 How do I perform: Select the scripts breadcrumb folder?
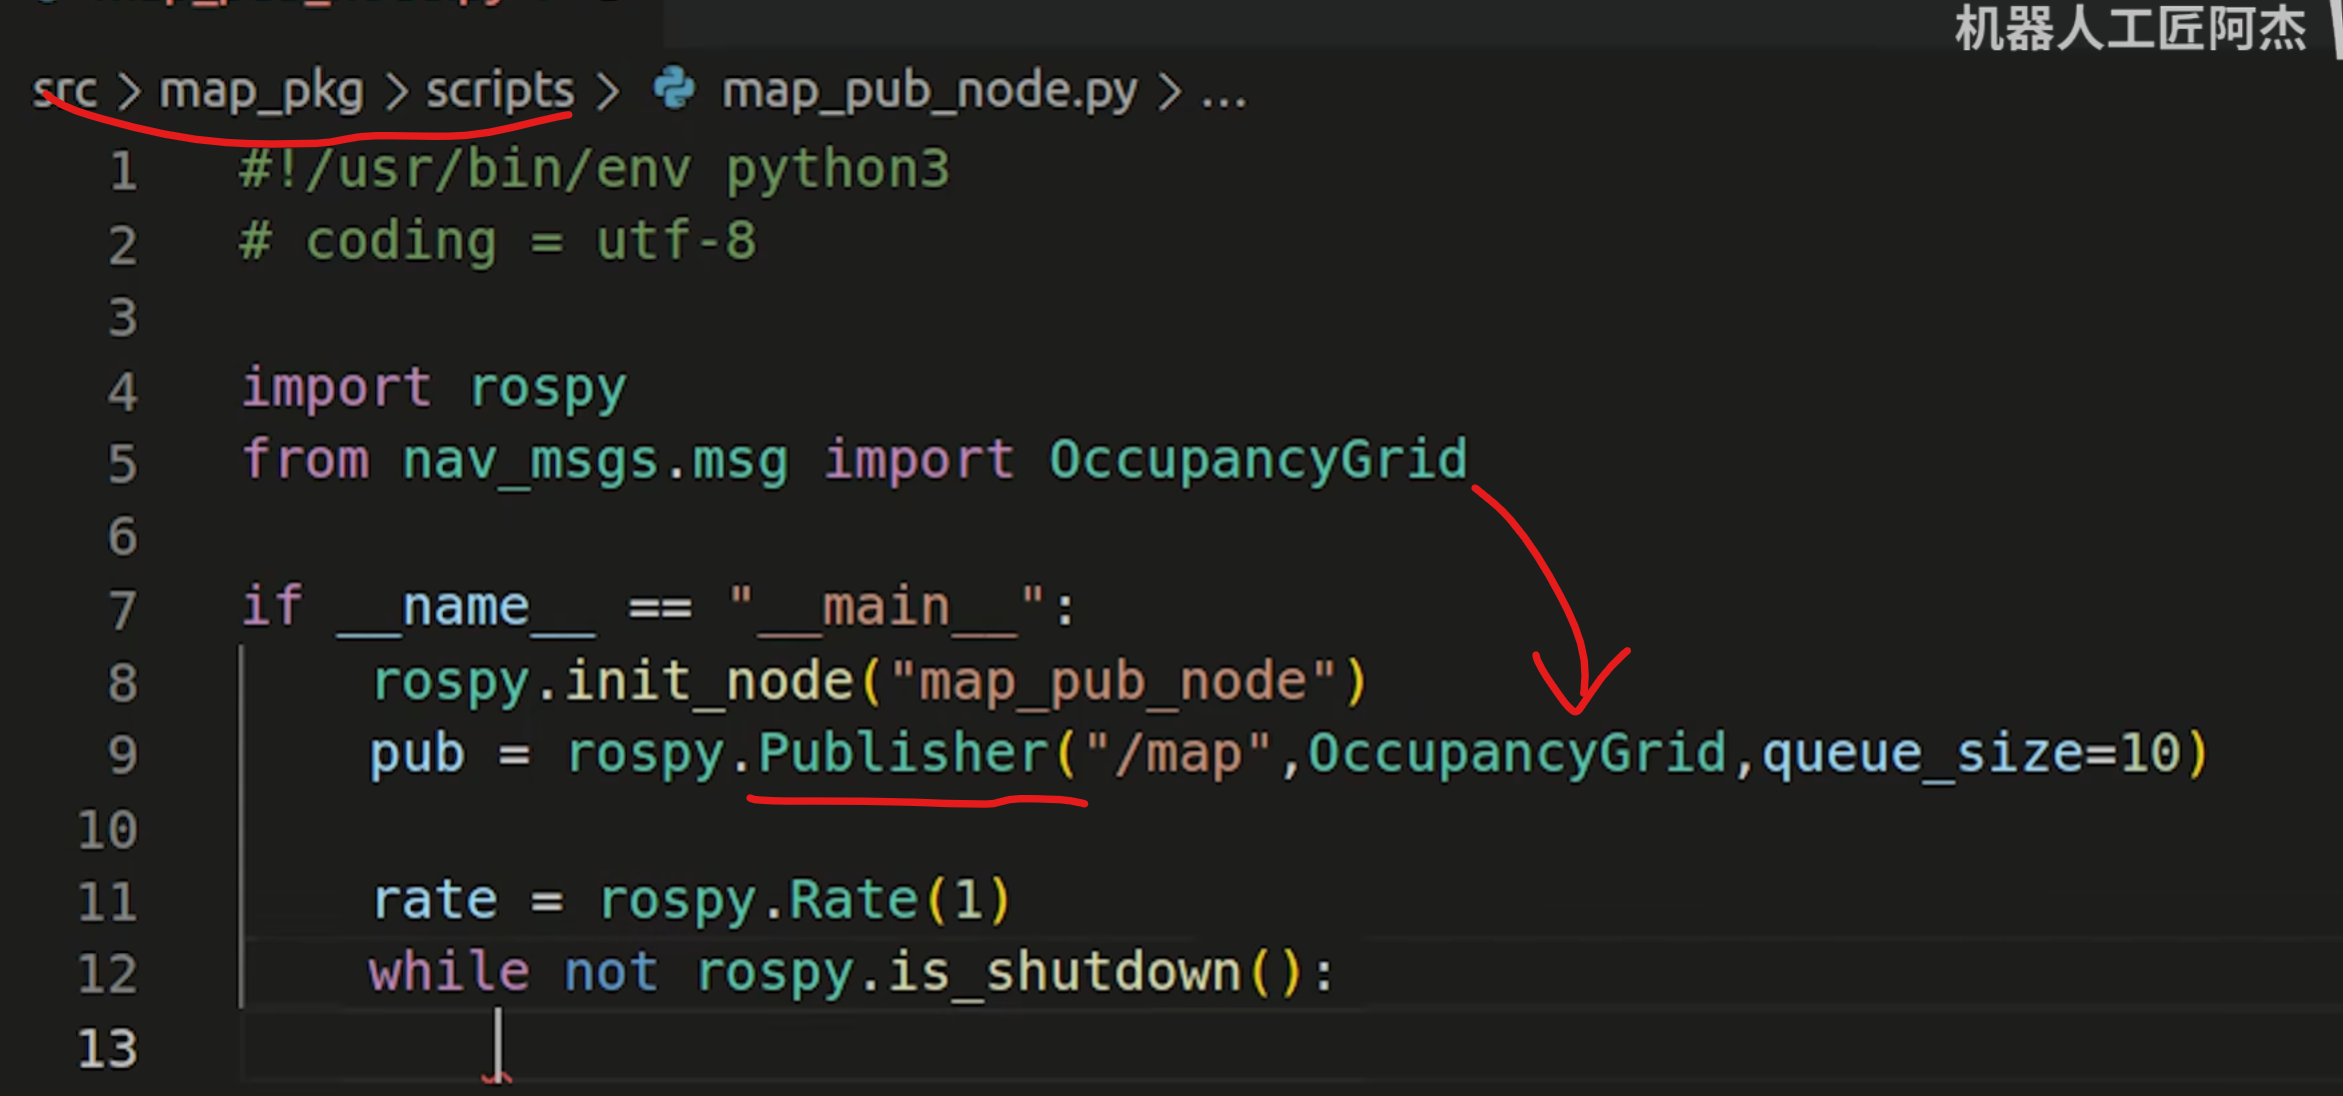[x=500, y=90]
